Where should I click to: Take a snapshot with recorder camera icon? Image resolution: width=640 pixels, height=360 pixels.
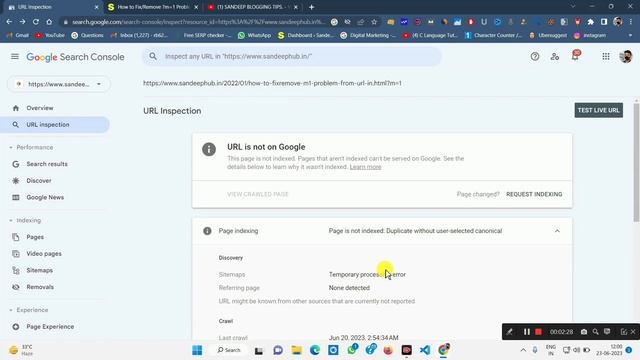click(x=584, y=332)
